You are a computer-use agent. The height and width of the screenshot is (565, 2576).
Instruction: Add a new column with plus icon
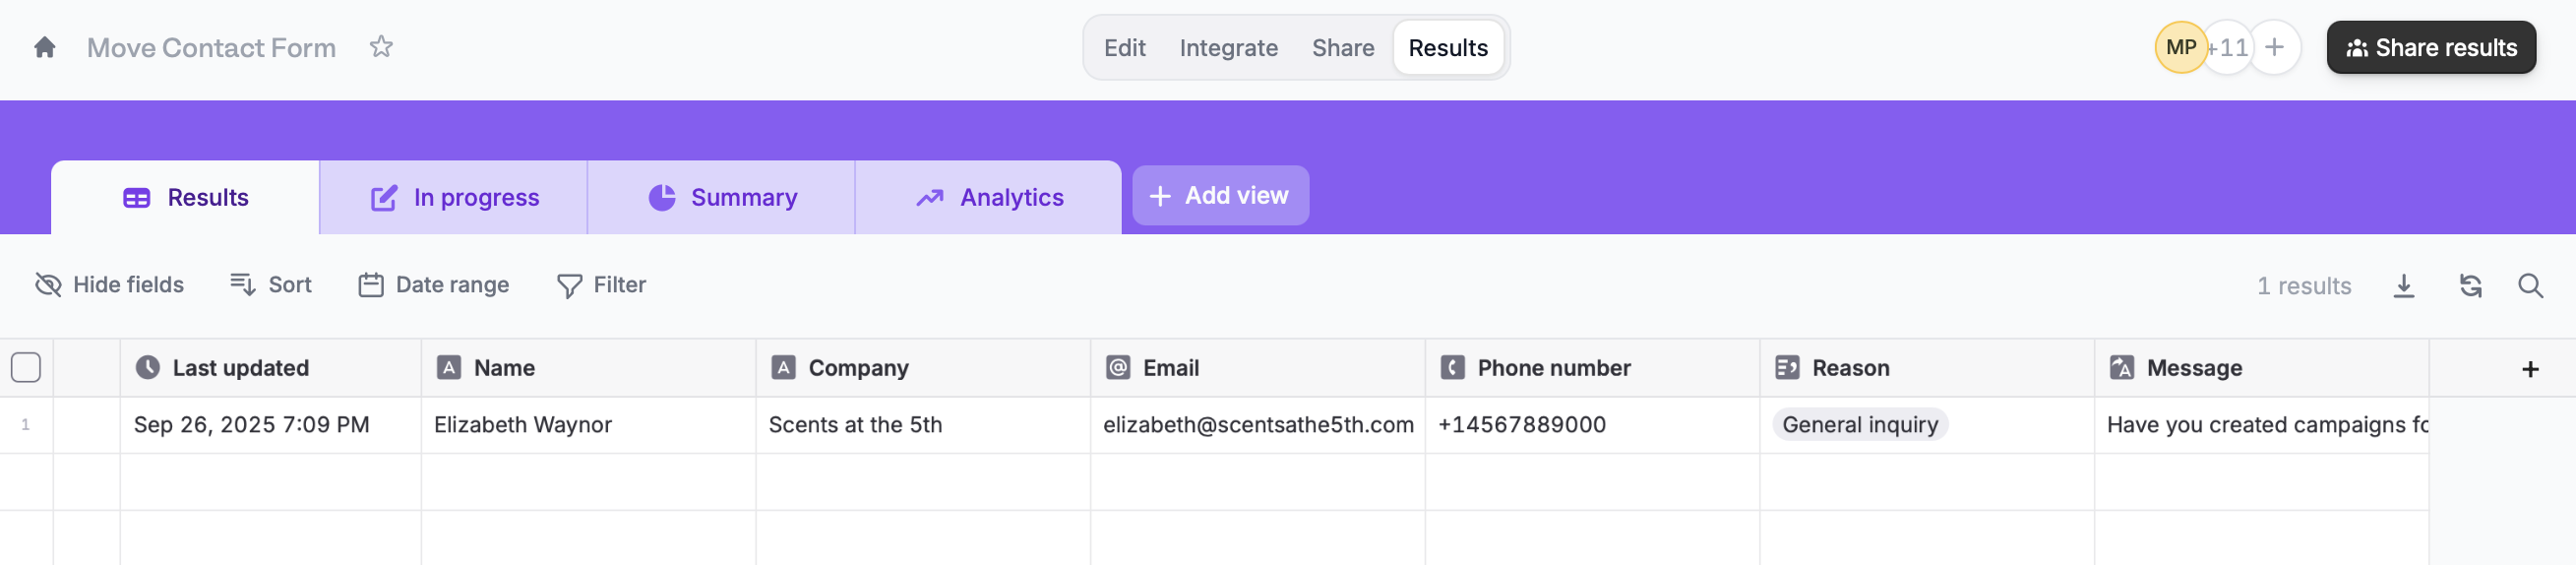tap(2530, 369)
